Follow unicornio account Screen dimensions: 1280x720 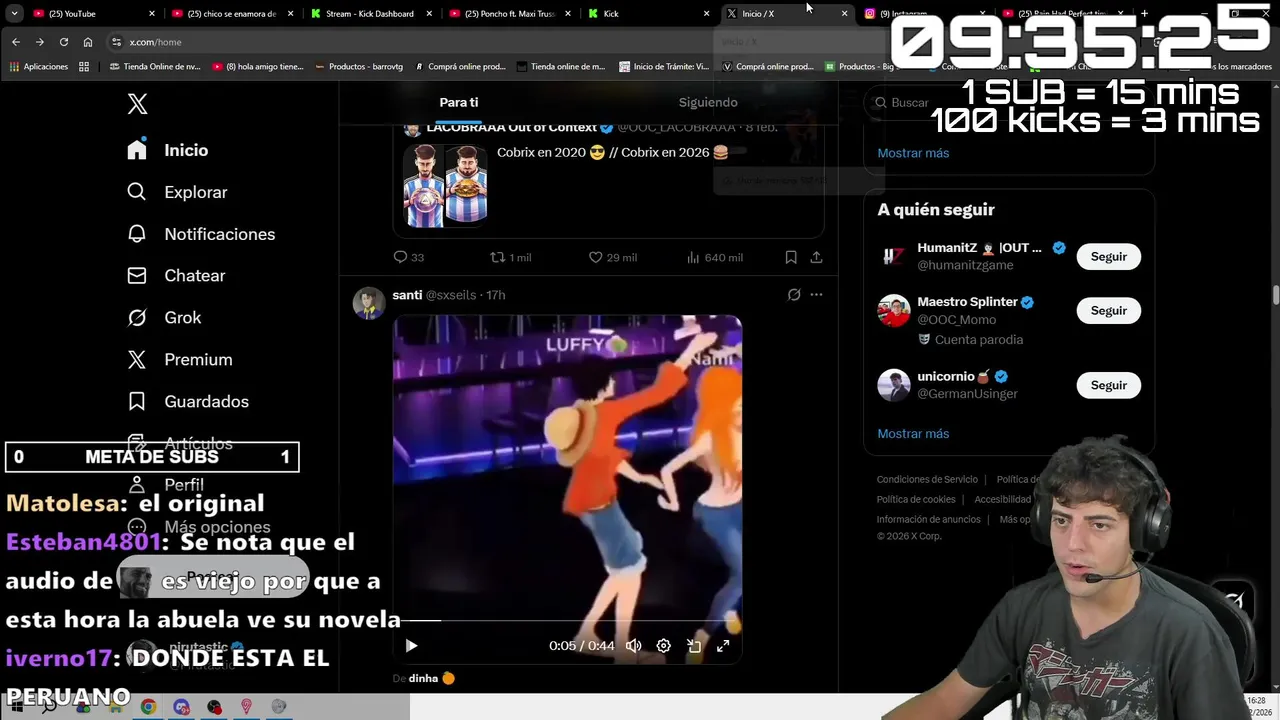pos(1108,385)
